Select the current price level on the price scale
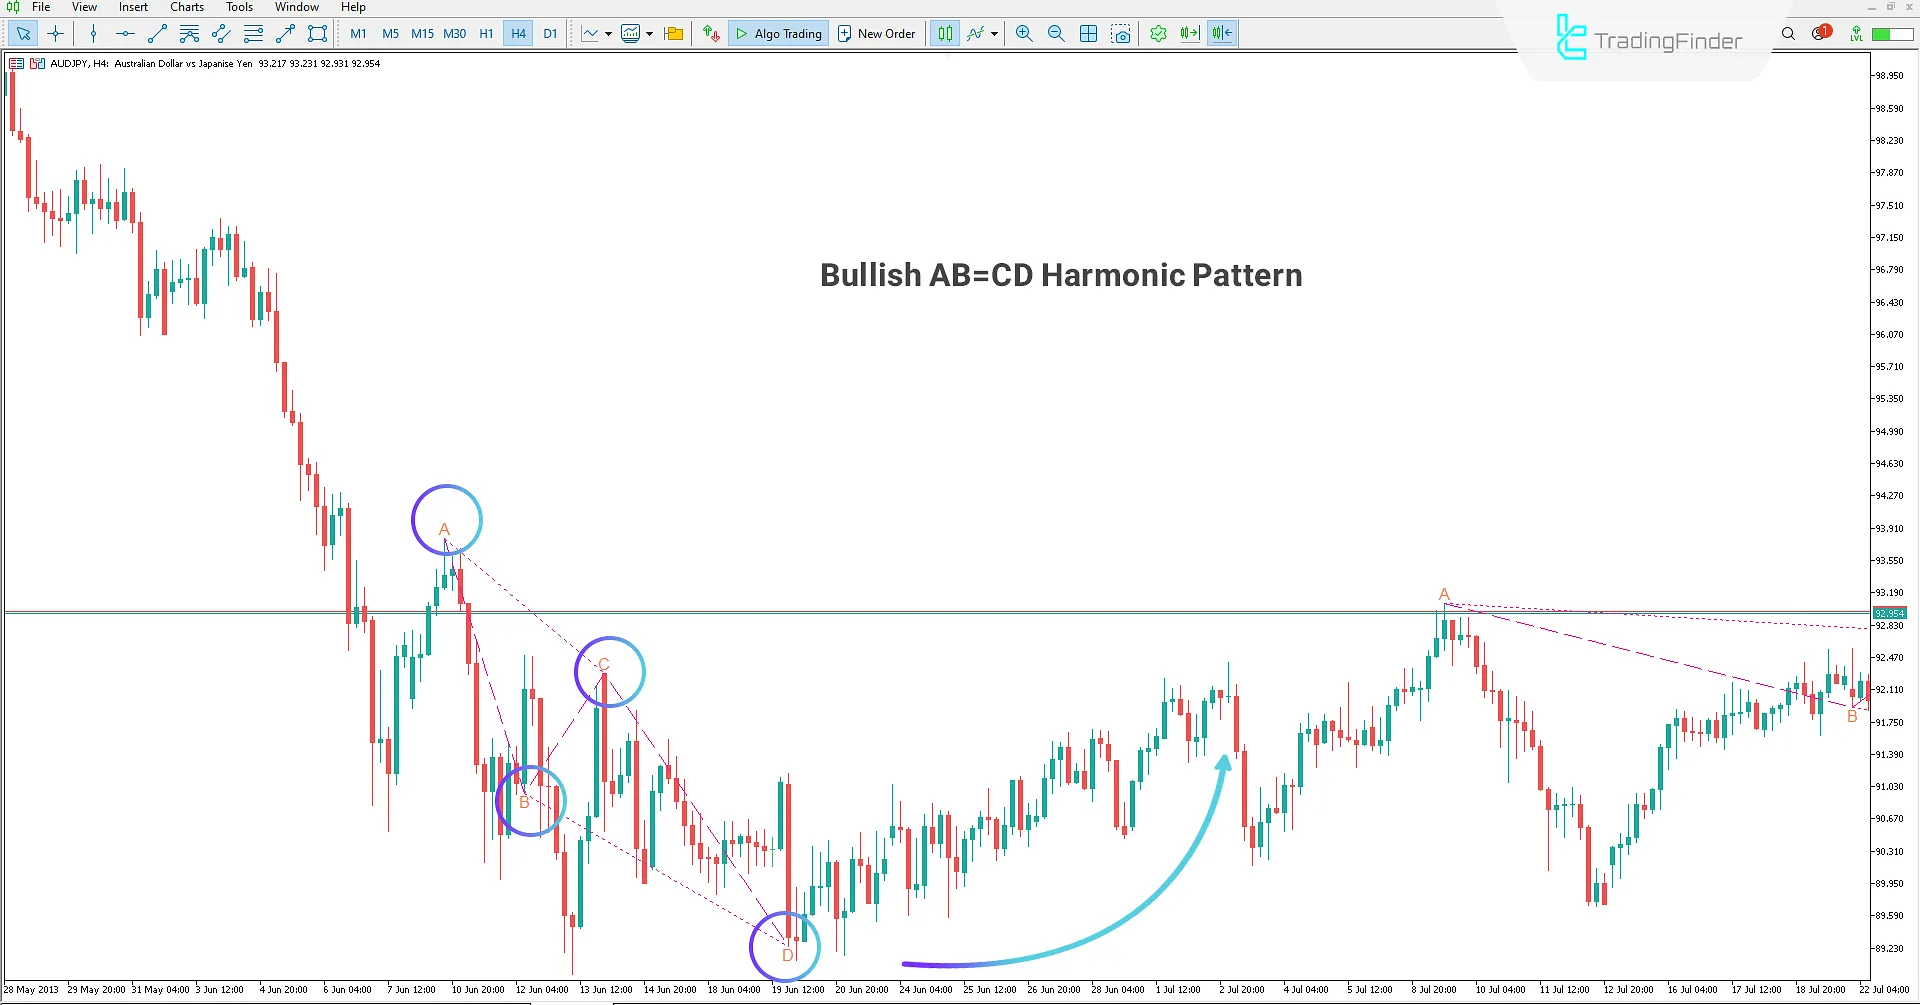This screenshot has width=1920, height=1005. click(1889, 613)
